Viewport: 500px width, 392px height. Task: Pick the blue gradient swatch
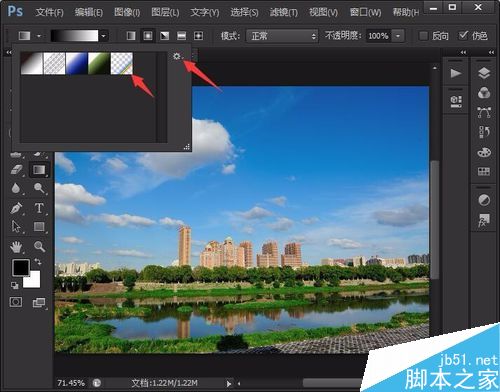coord(77,63)
